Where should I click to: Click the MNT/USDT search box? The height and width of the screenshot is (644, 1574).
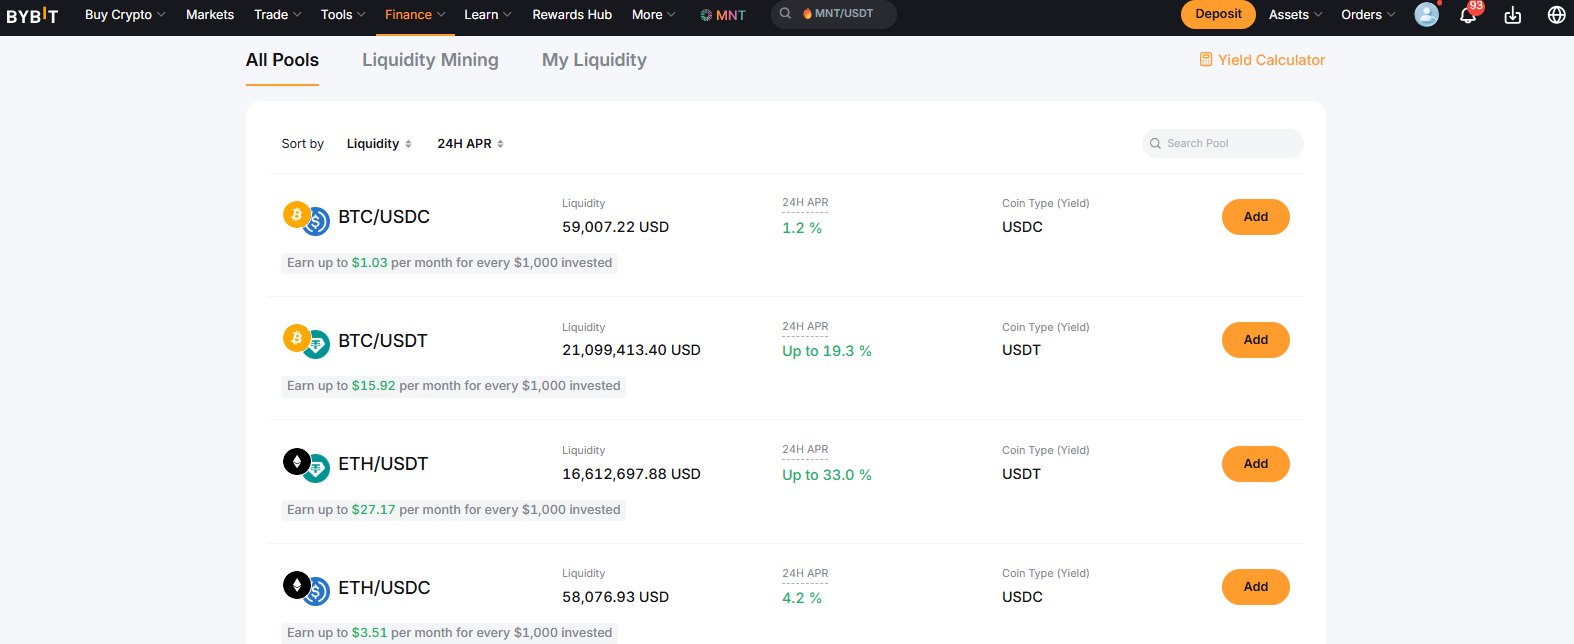point(834,14)
